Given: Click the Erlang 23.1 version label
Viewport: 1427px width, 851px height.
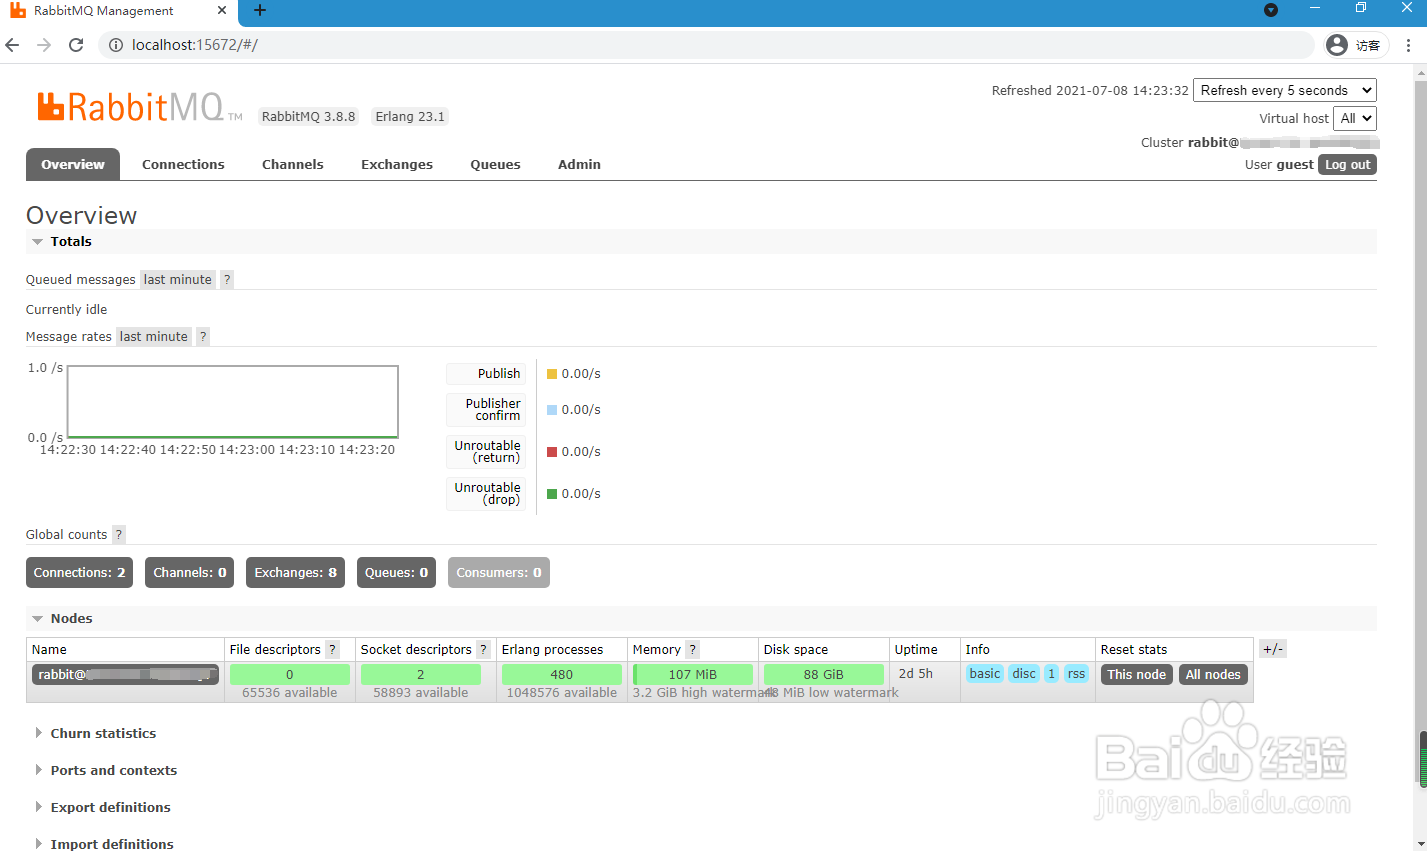Looking at the screenshot, I should (x=410, y=117).
